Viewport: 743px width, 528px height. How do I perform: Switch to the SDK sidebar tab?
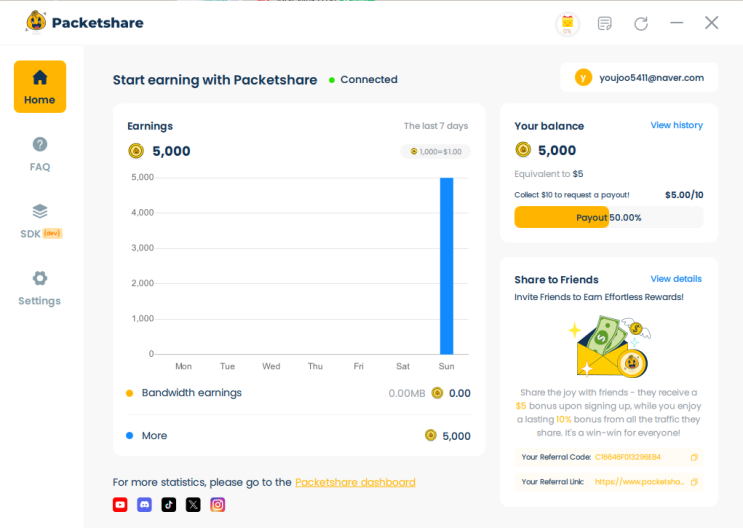tap(40, 221)
